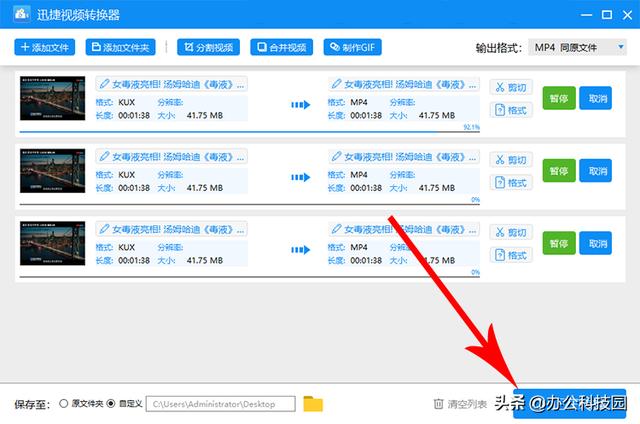The image size is (640, 424).
Task: Select the 自定义 save location radio
Action: click(x=111, y=404)
